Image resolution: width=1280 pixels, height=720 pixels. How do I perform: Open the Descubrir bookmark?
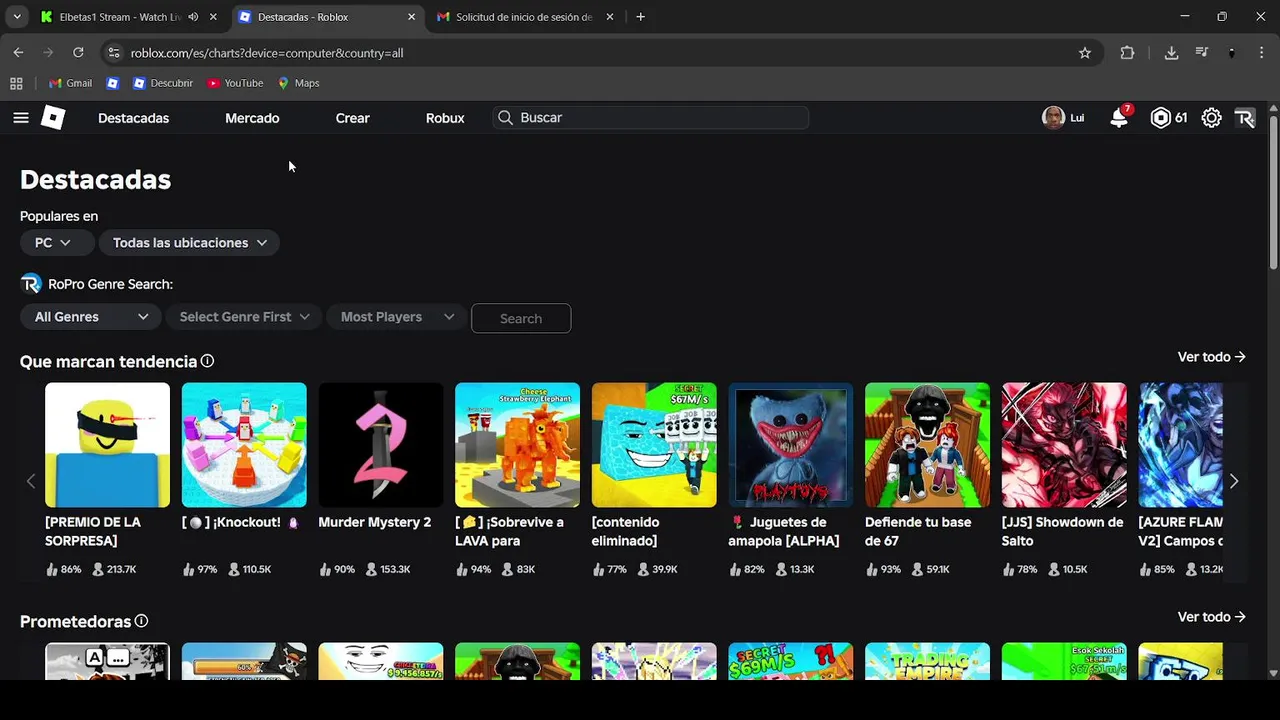163,83
